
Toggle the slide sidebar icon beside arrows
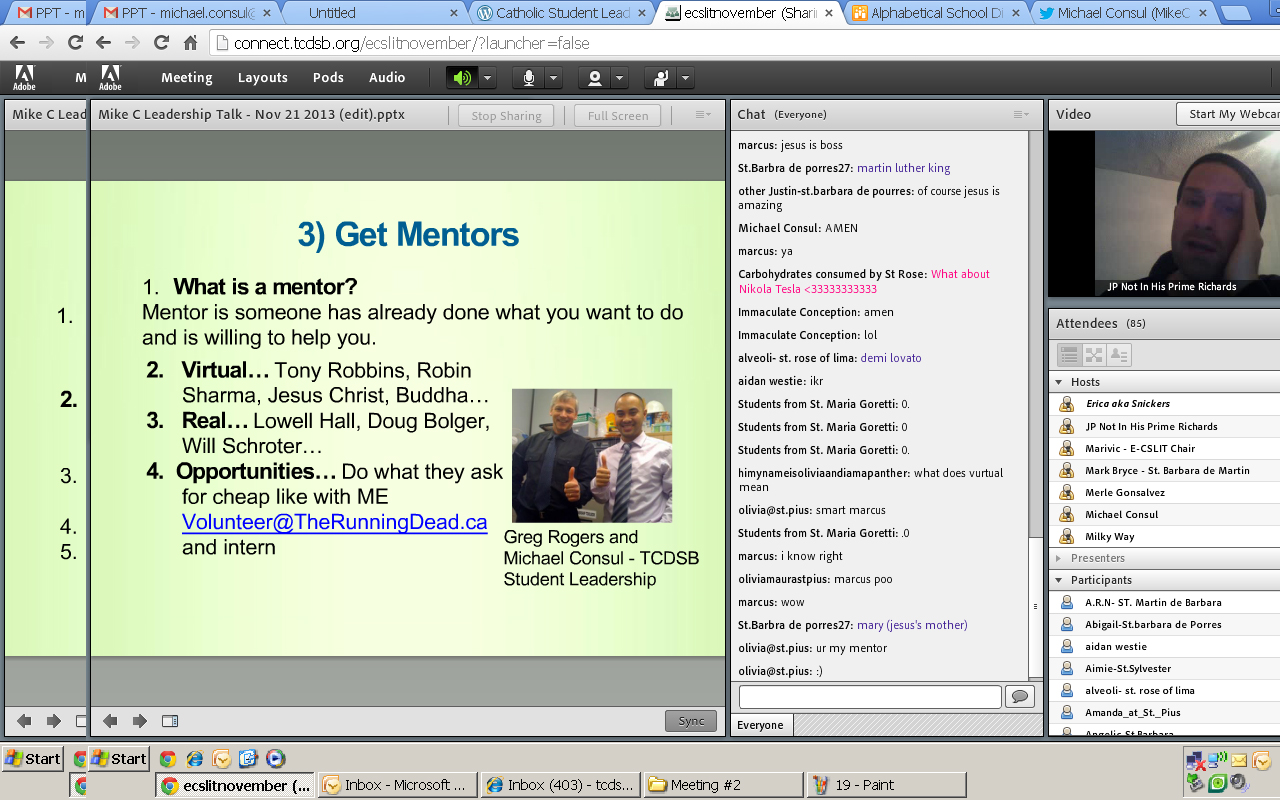click(x=170, y=721)
